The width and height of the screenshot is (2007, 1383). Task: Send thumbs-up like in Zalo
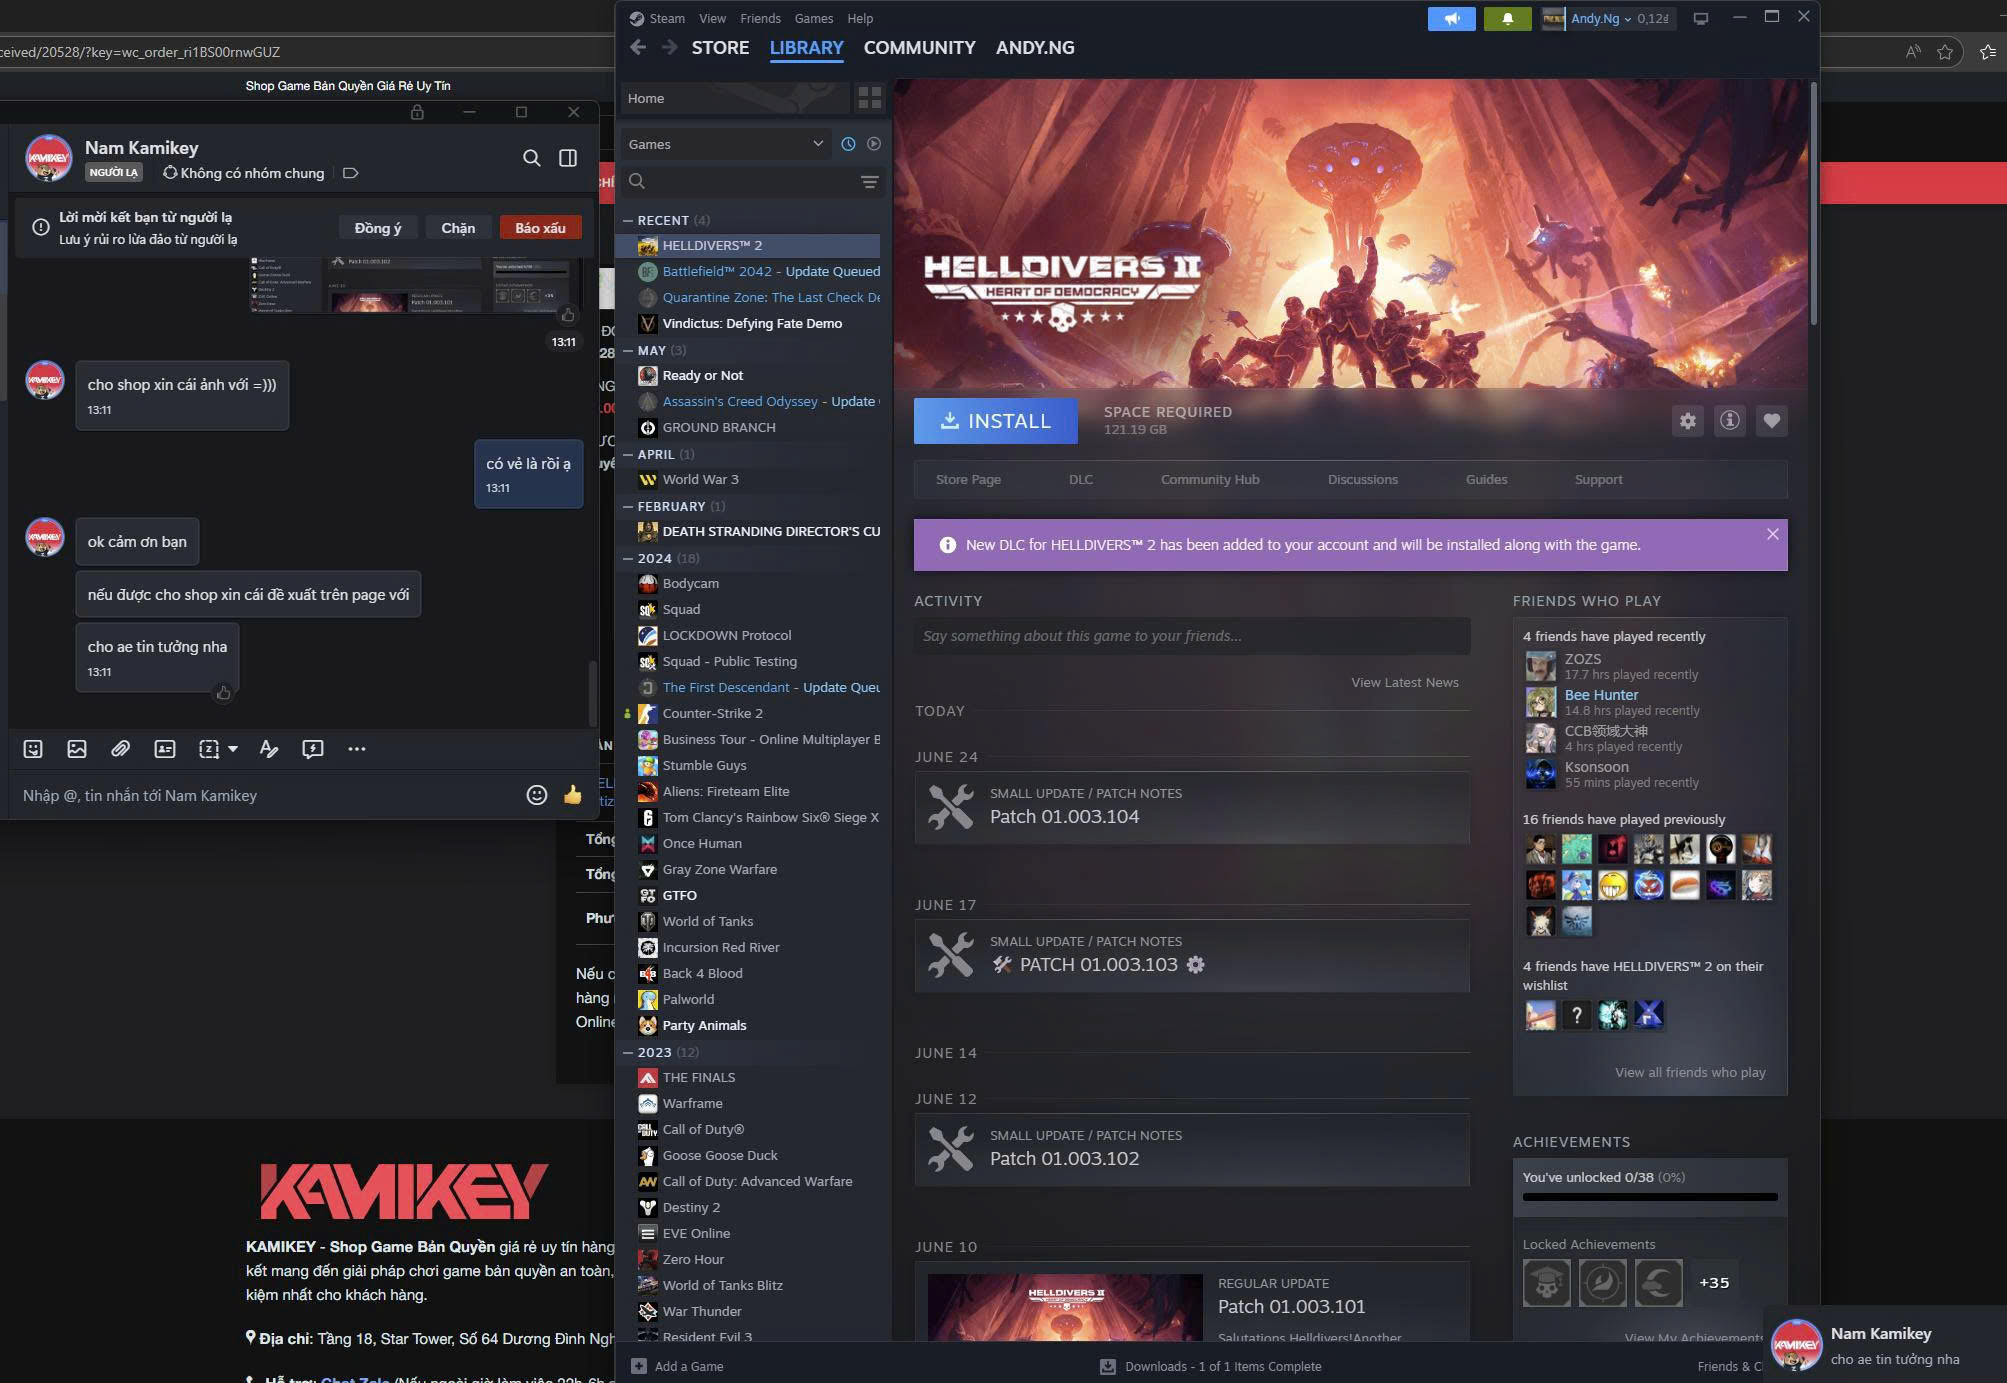click(x=573, y=795)
